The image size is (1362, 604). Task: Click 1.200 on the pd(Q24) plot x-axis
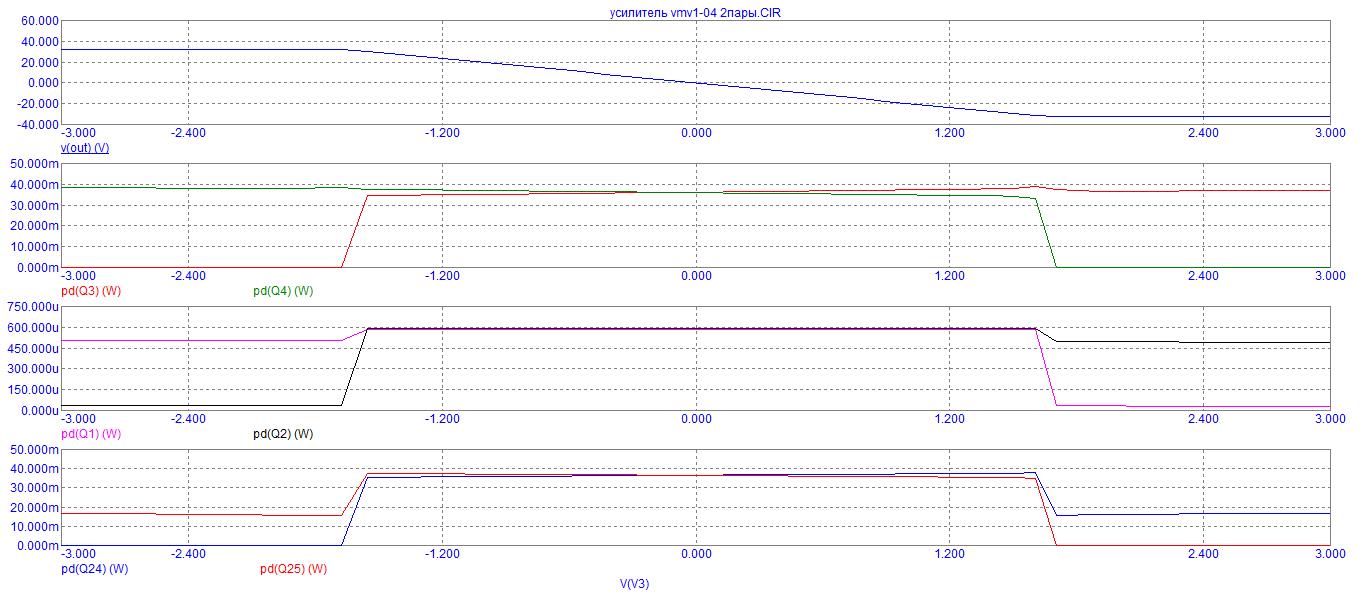949,554
